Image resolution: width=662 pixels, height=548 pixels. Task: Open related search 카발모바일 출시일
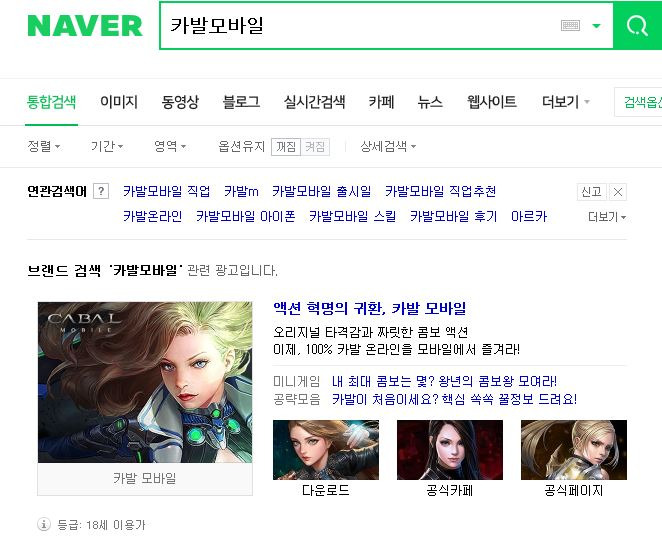click(x=322, y=192)
